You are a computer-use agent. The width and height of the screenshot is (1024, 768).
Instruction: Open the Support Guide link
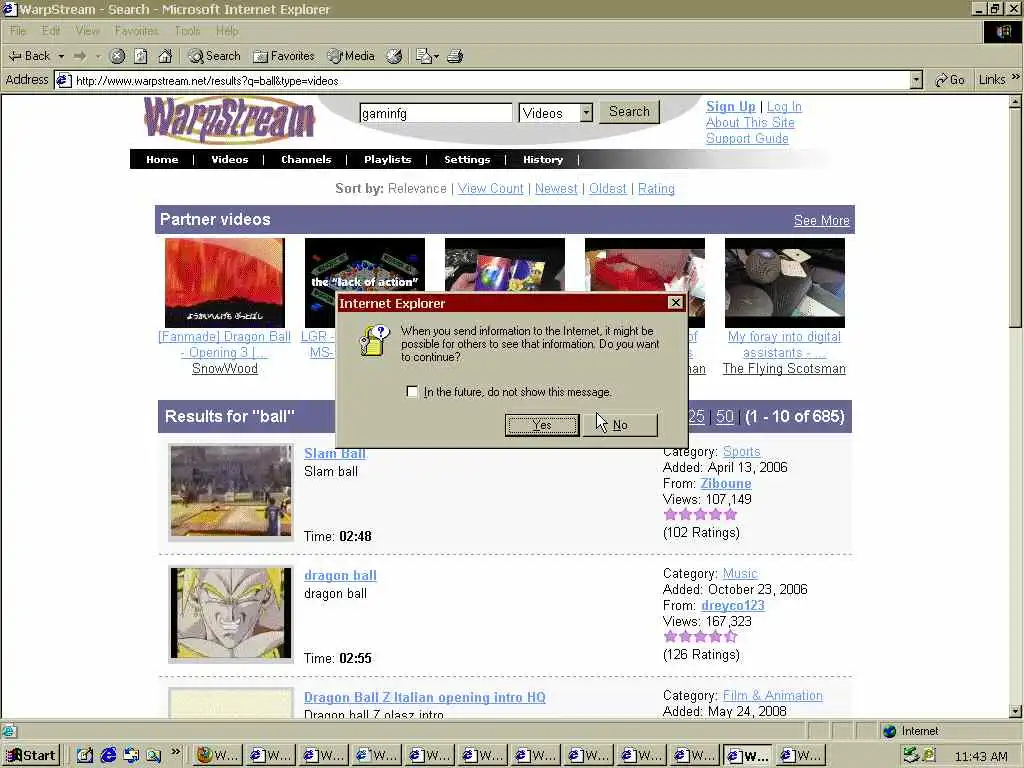747,138
